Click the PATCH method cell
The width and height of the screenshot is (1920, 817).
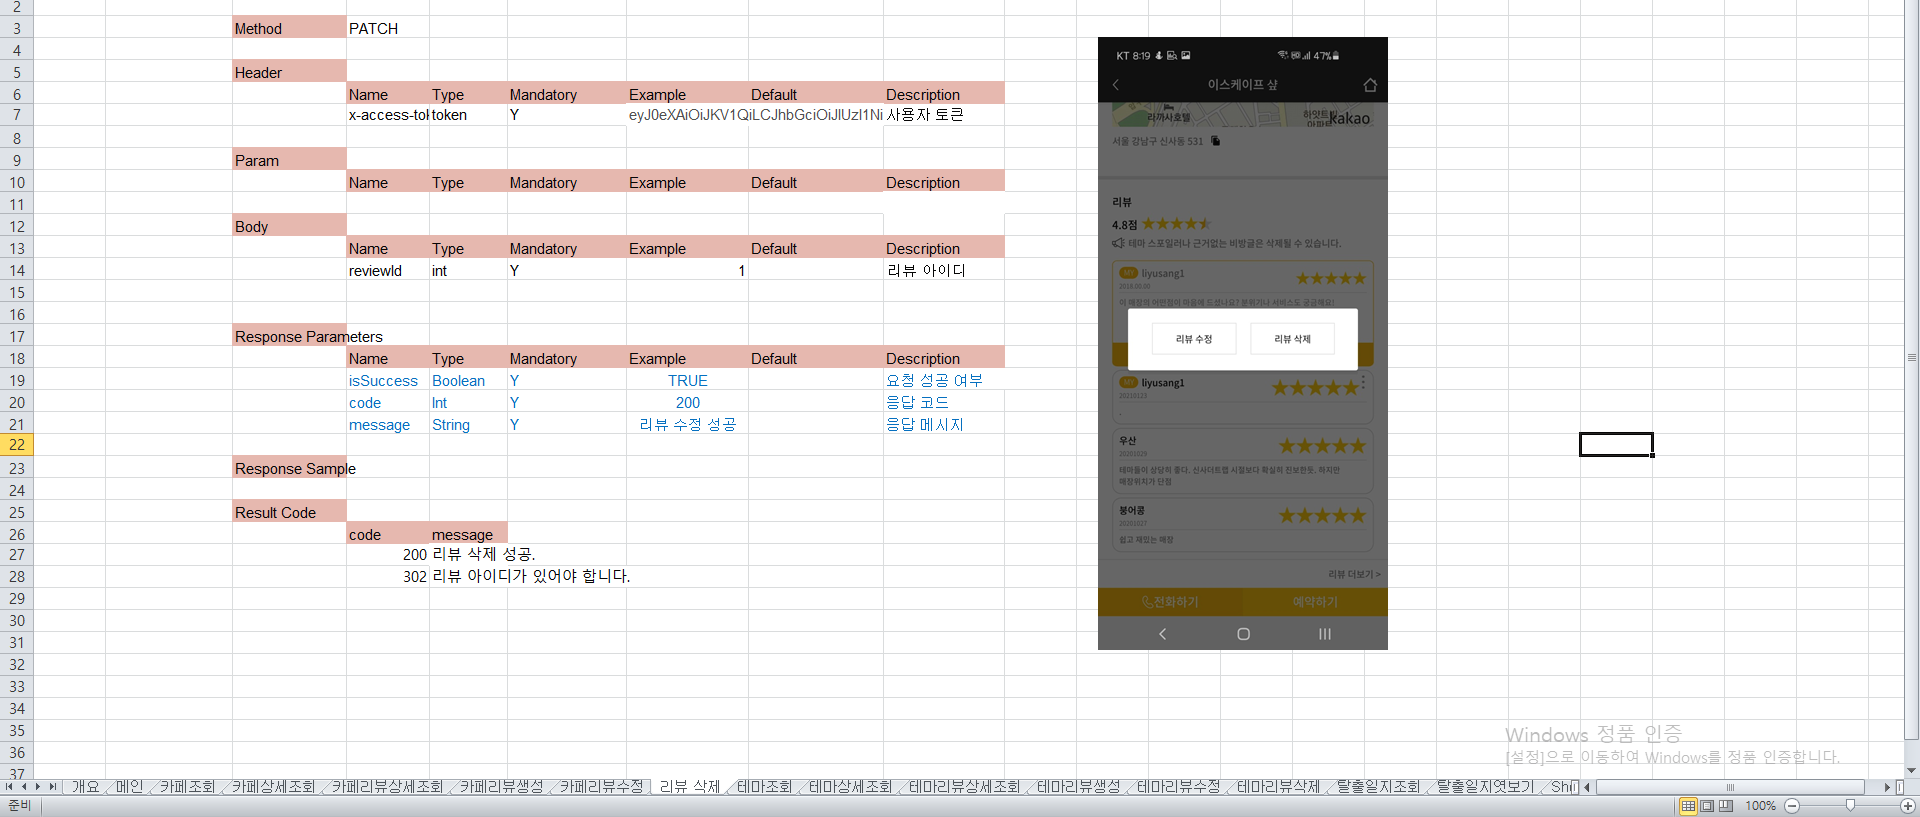click(x=388, y=28)
